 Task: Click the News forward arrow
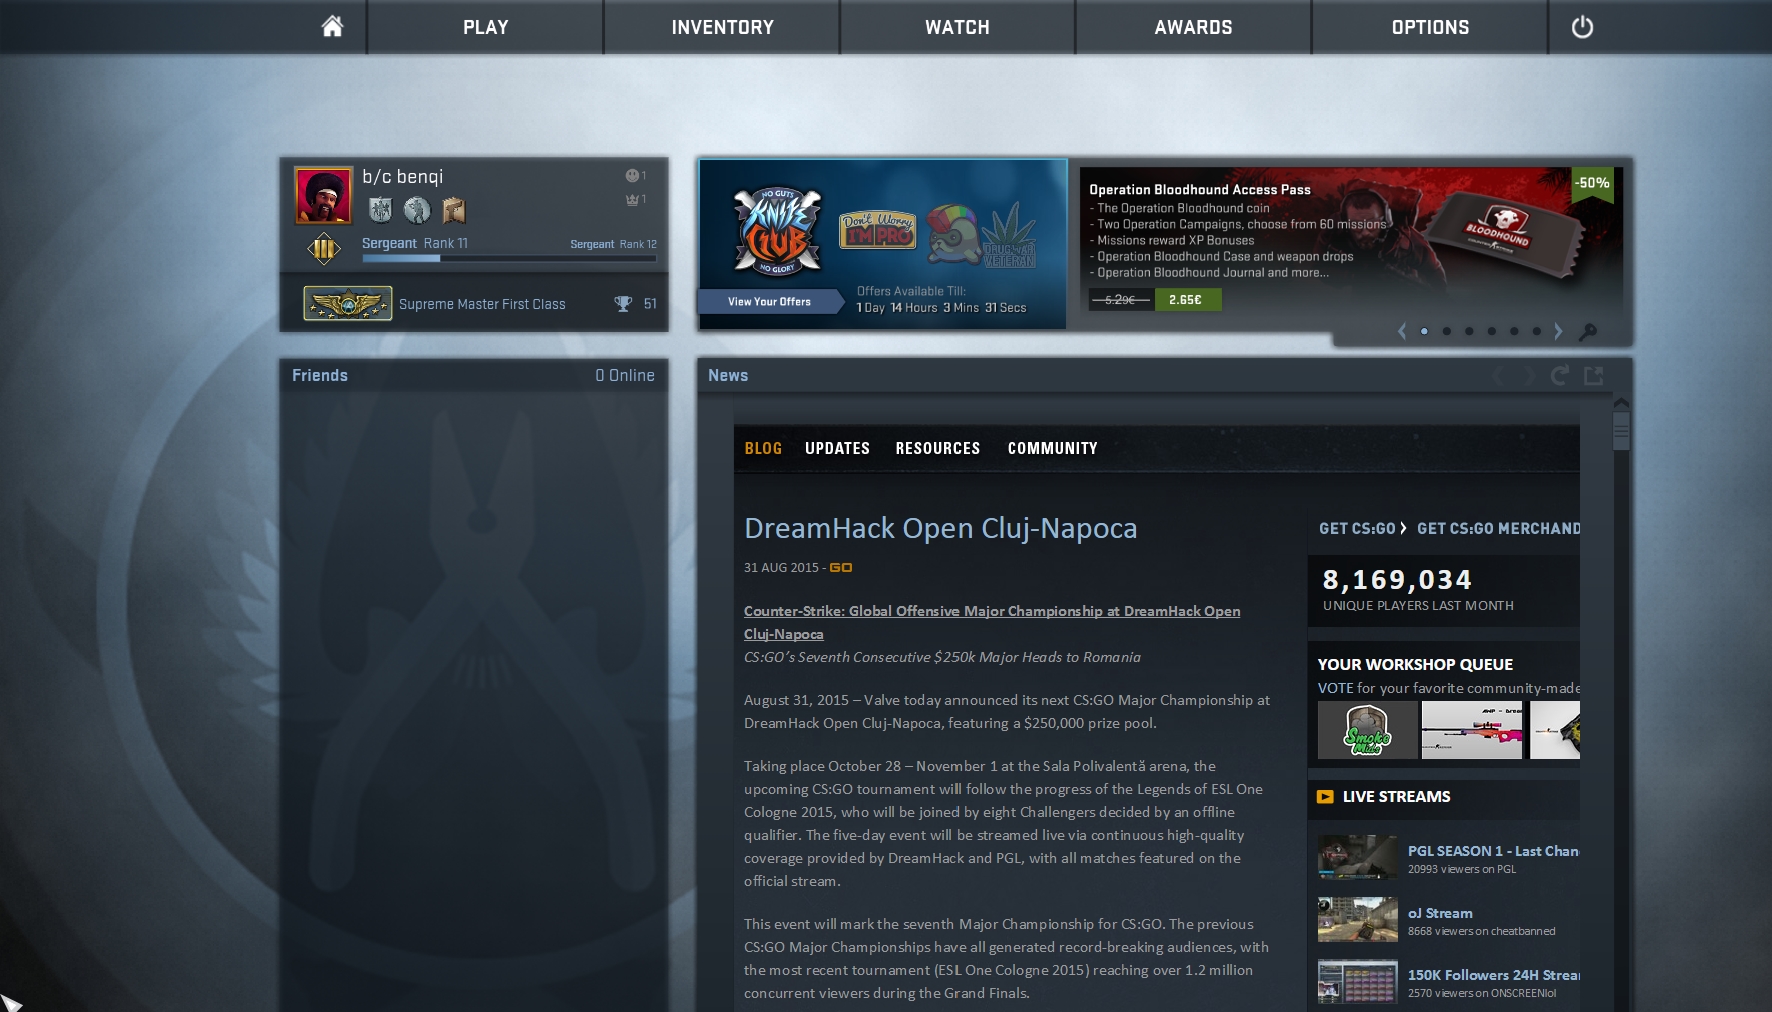click(x=1528, y=375)
